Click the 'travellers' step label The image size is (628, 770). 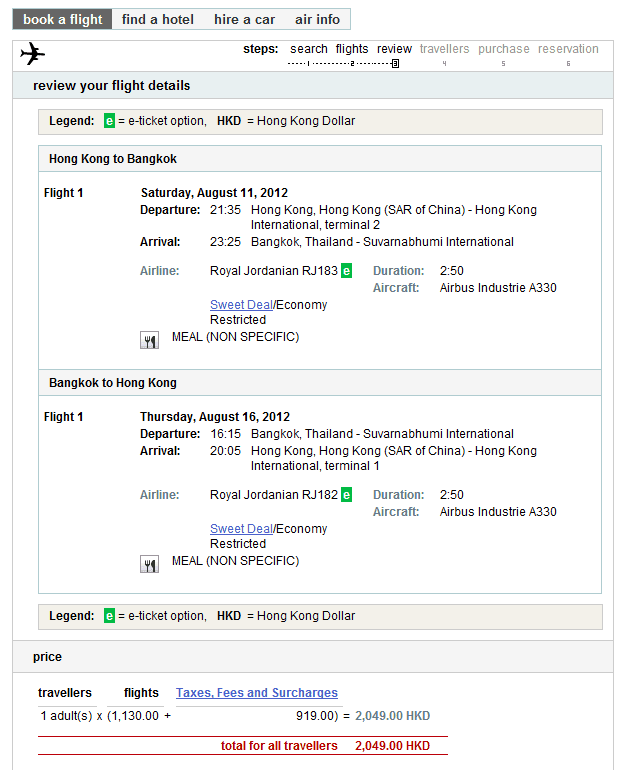click(x=444, y=49)
